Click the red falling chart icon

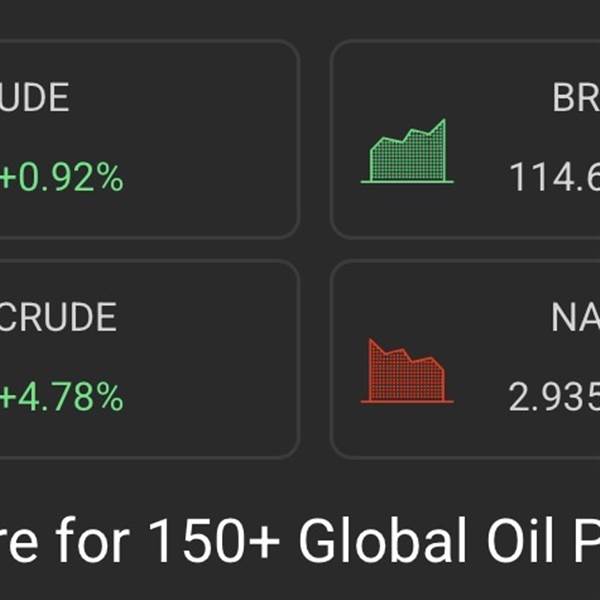[407, 372]
